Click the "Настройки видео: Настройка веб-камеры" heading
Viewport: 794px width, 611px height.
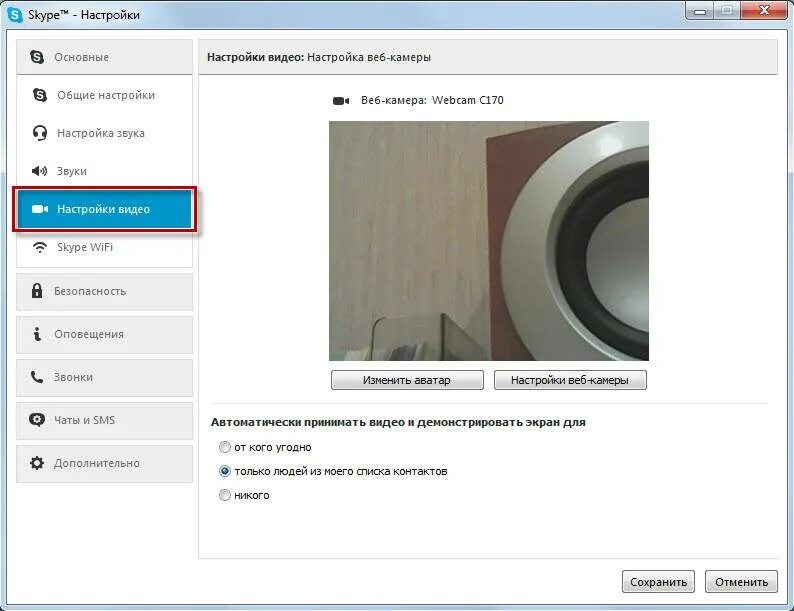point(319,57)
